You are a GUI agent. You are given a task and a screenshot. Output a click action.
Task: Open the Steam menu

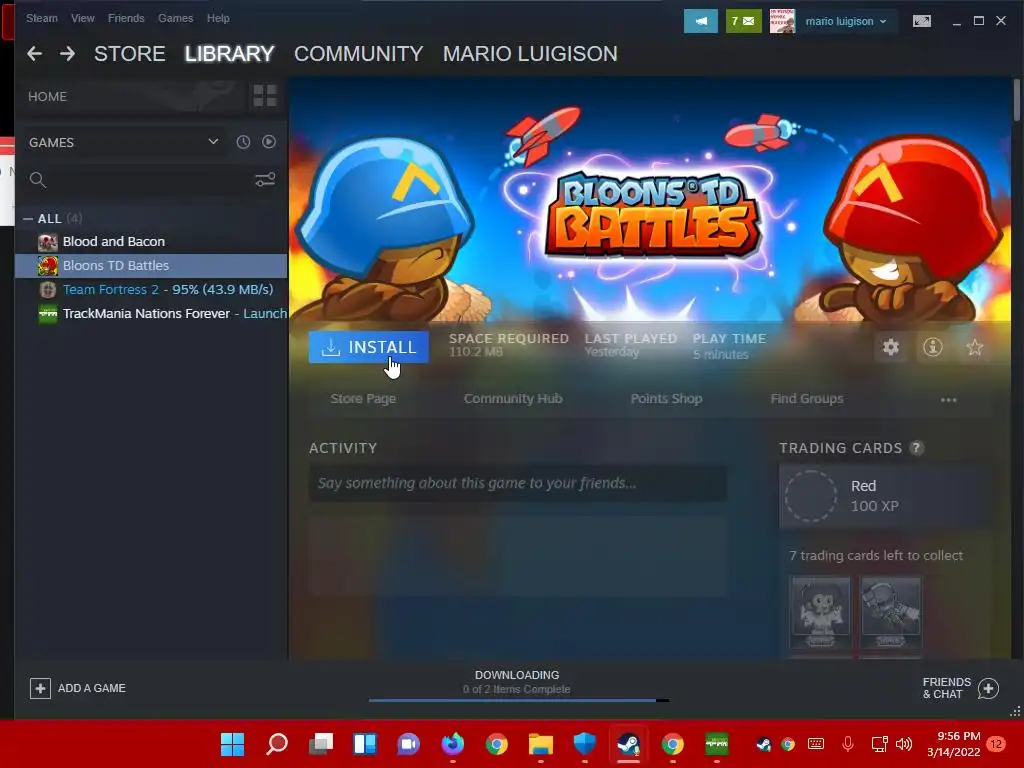coord(42,18)
